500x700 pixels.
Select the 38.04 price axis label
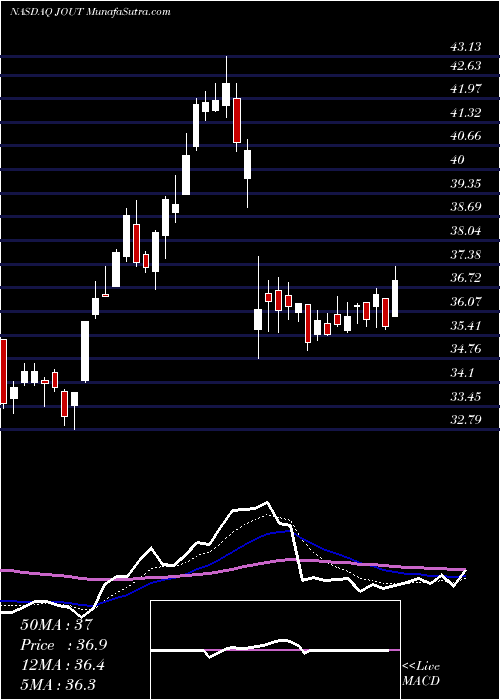click(x=465, y=231)
